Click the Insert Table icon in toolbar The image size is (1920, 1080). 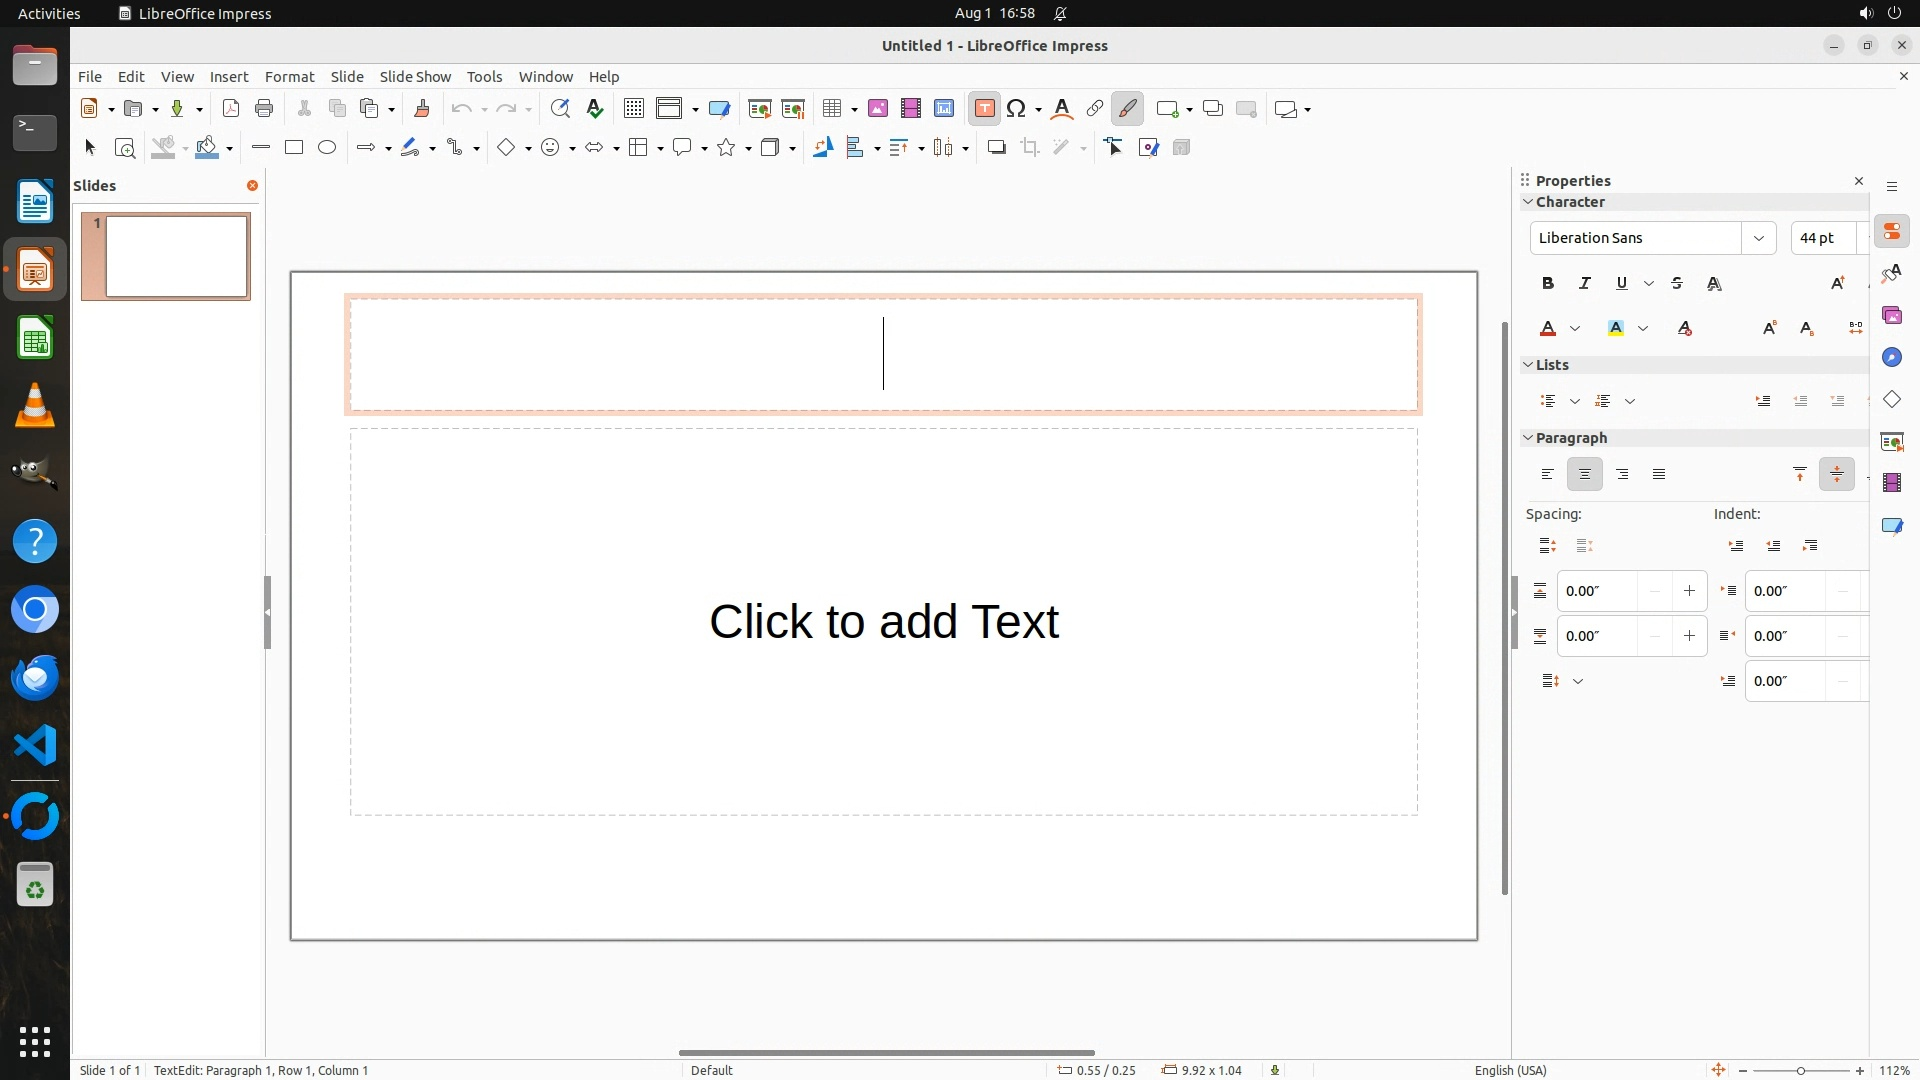[x=831, y=109]
